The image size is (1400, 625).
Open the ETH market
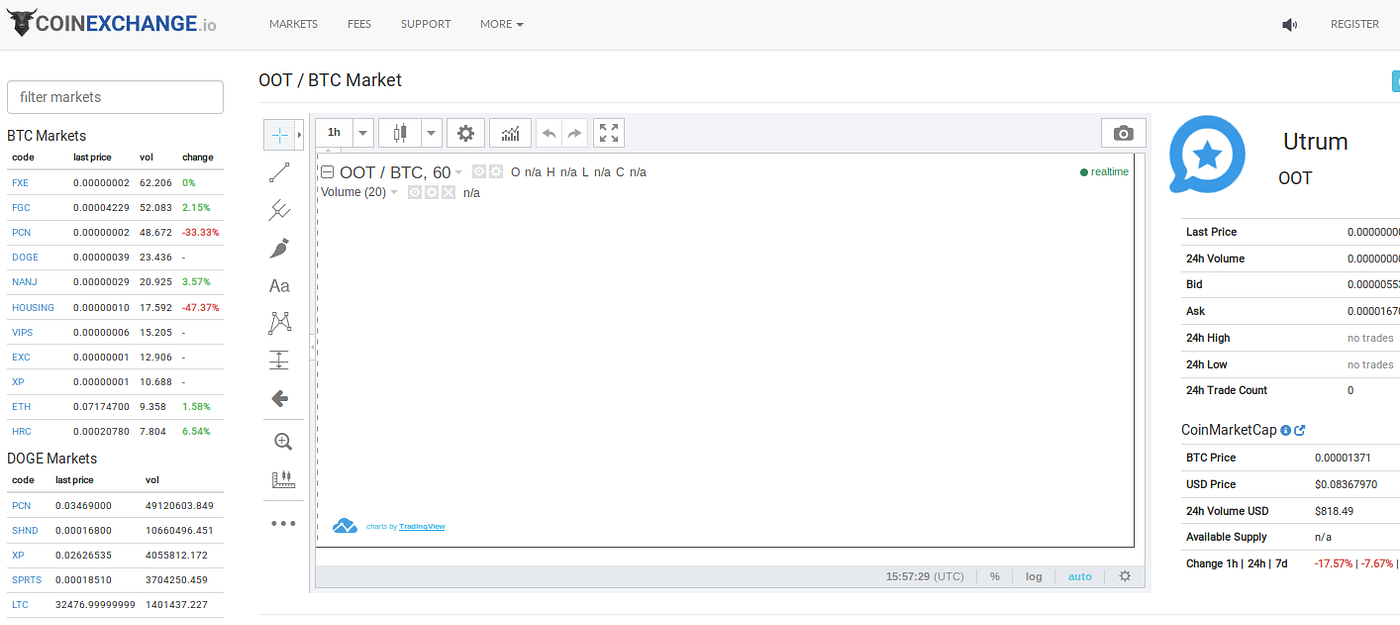tap(21, 407)
